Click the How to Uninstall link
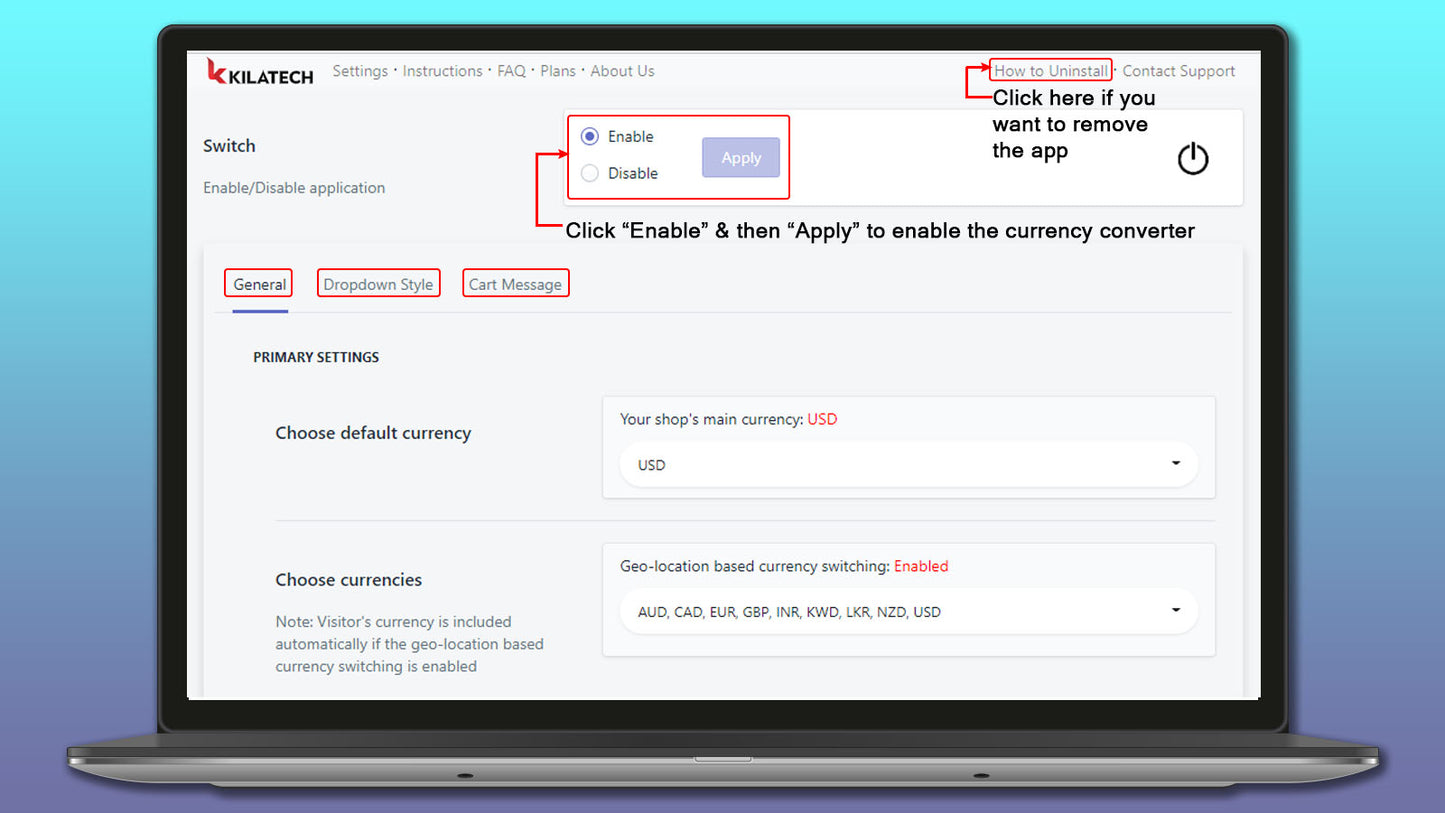 [x=1051, y=71]
